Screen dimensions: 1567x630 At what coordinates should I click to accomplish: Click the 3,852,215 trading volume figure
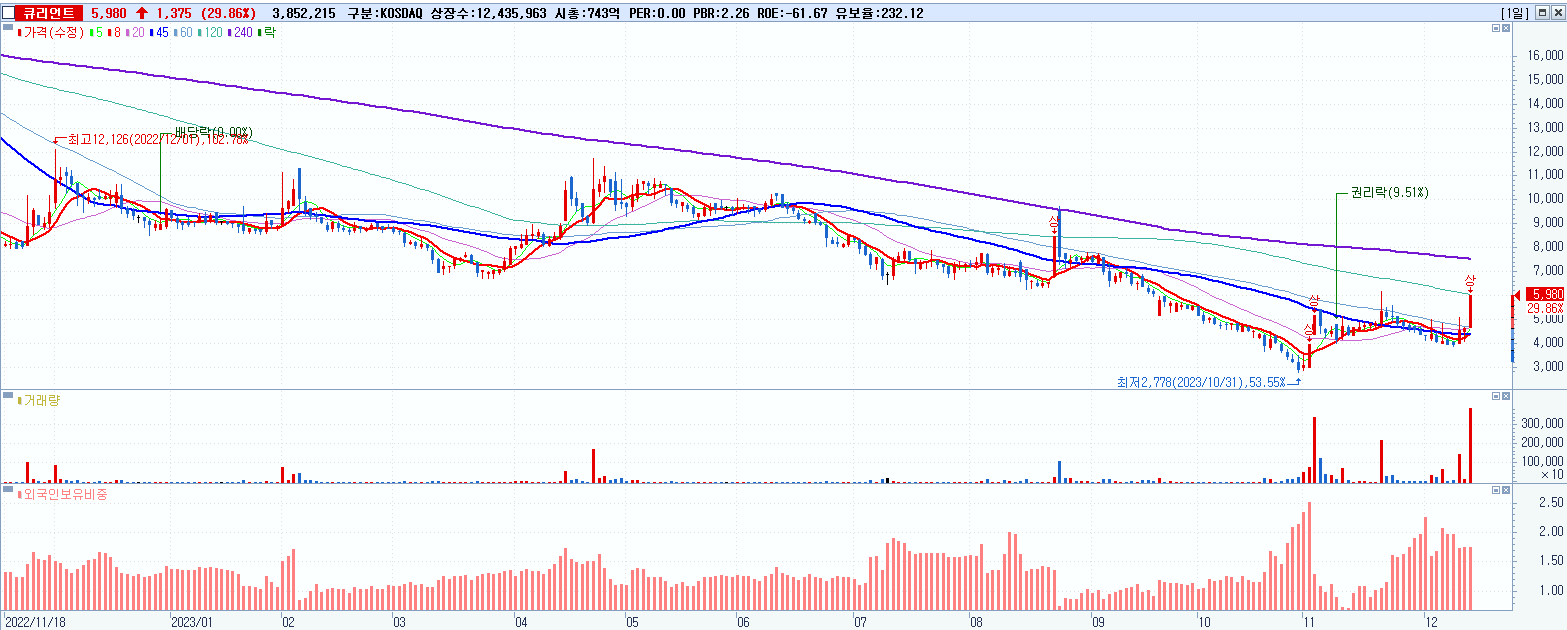(303, 13)
